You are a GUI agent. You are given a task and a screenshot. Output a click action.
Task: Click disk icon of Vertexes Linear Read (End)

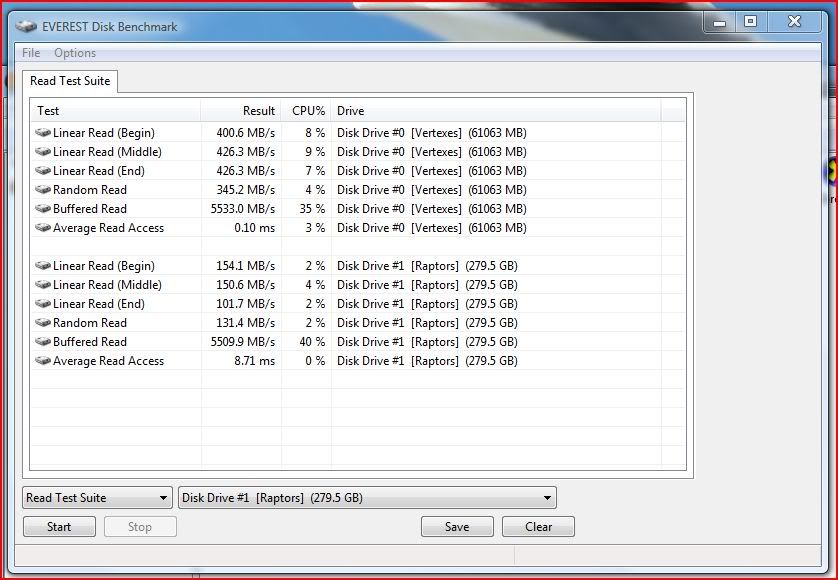coord(43,171)
